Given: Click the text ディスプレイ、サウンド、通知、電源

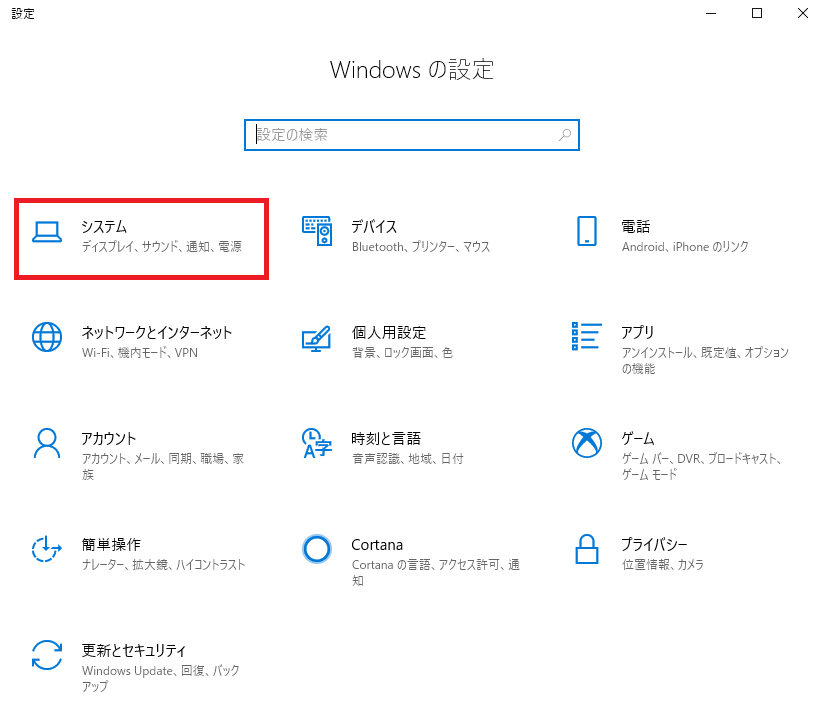Looking at the screenshot, I should point(162,247).
